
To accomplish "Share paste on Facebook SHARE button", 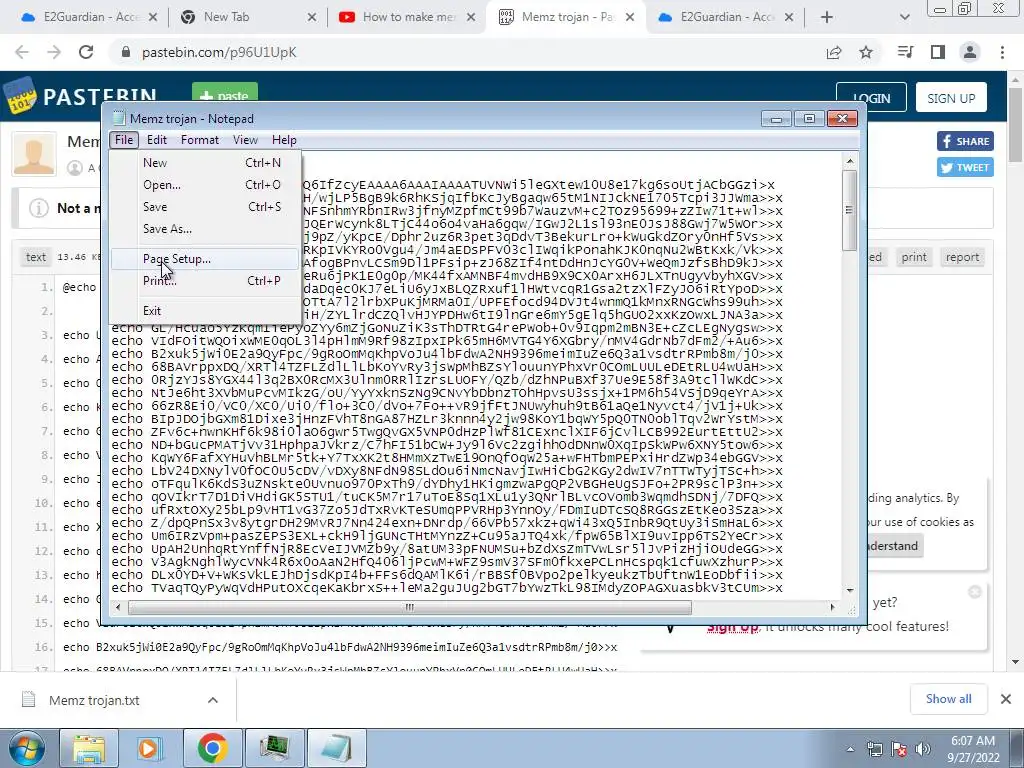I will pos(965,141).
